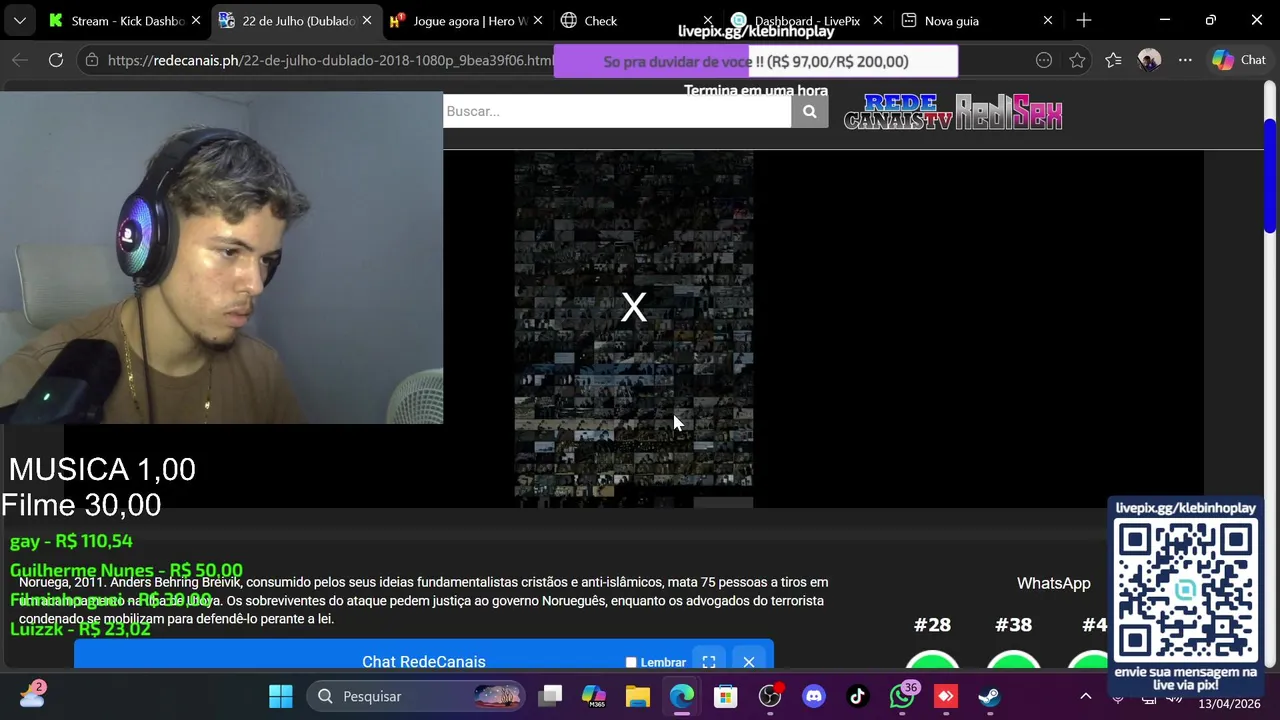Viewport: 1280px width, 720px height.
Task: Open Discord from taskbar
Action: (814, 696)
